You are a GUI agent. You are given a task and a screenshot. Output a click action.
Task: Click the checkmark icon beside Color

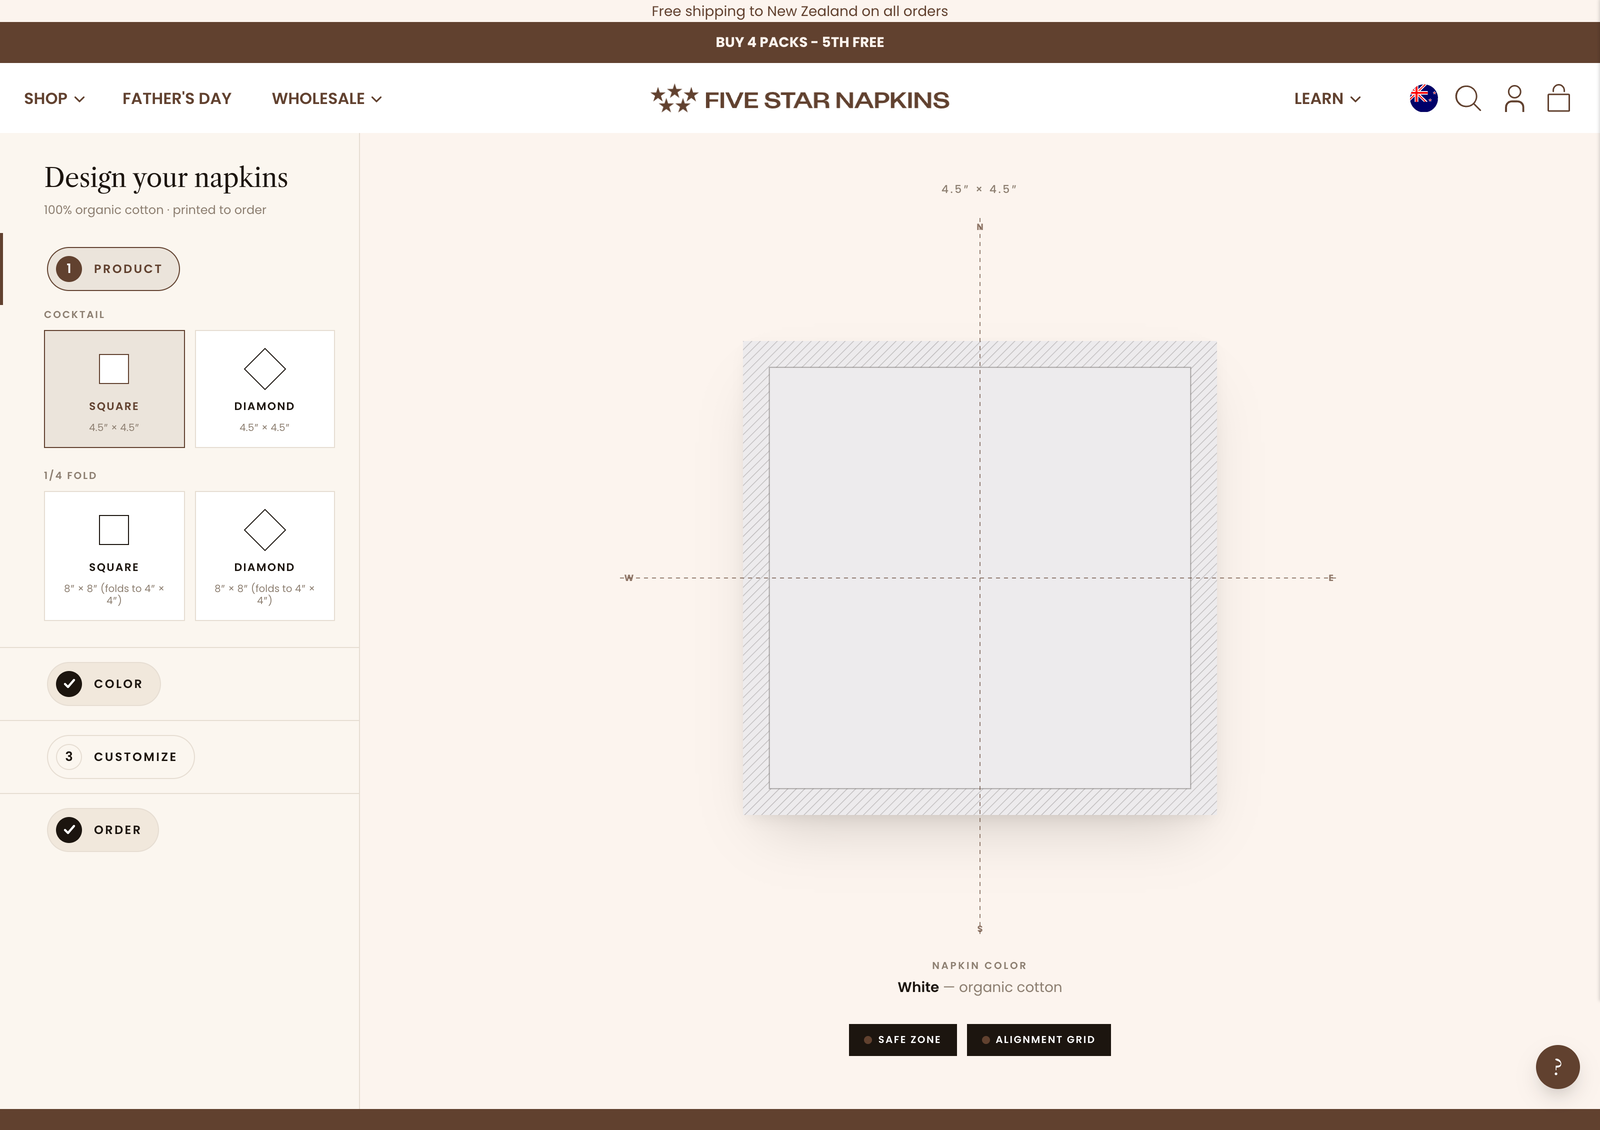pyautogui.click(x=69, y=684)
